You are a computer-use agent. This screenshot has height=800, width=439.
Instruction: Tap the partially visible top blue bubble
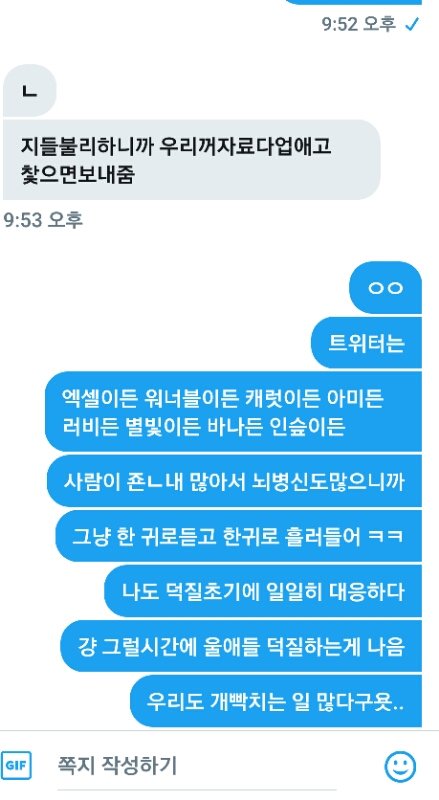click(x=352, y=2)
